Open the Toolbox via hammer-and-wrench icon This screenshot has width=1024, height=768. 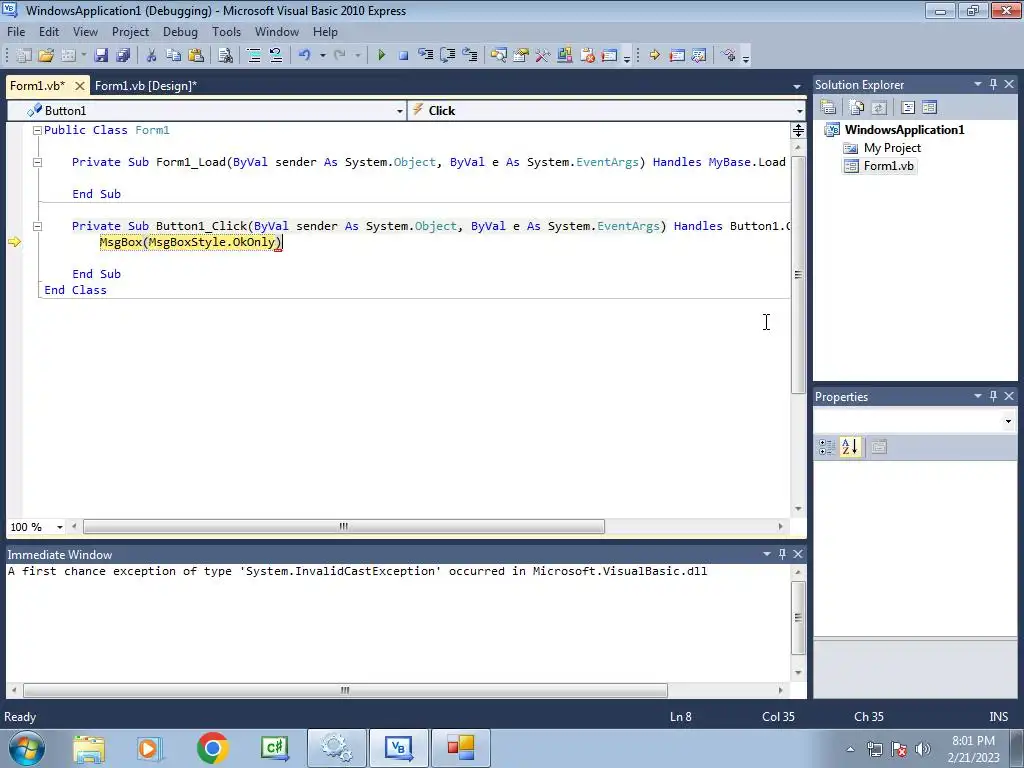(542, 56)
